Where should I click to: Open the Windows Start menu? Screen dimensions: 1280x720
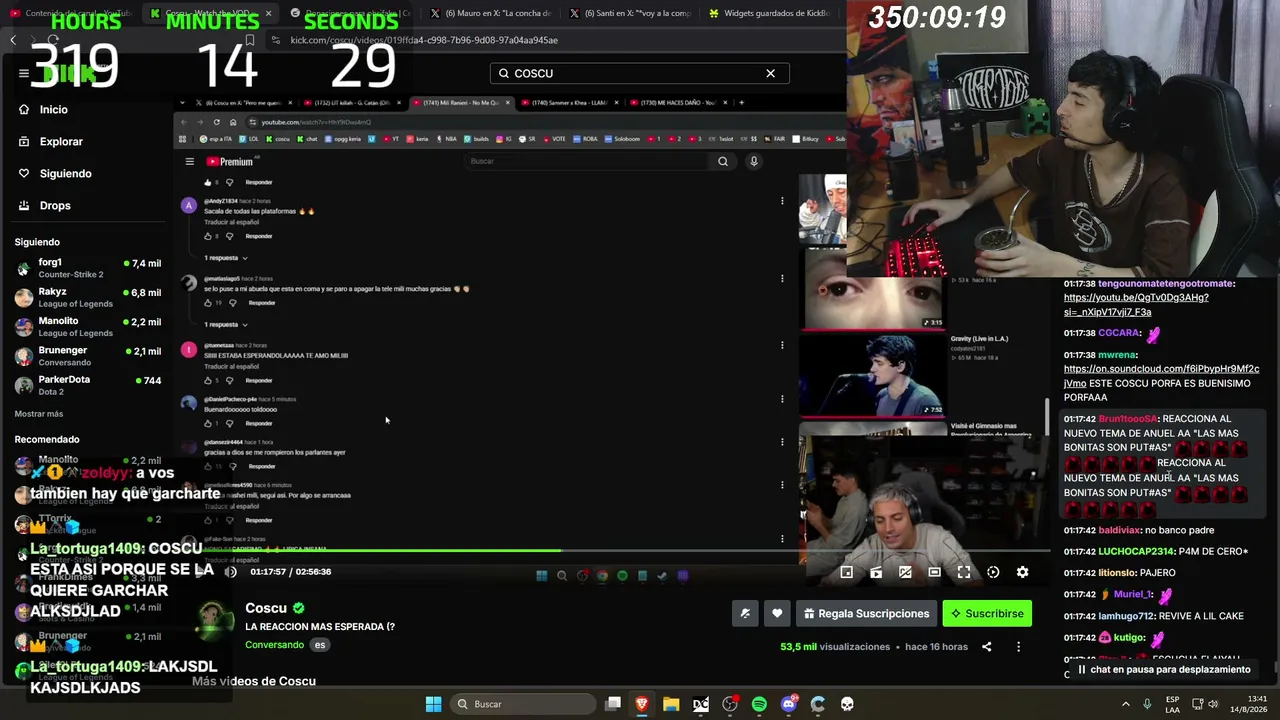pos(433,704)
